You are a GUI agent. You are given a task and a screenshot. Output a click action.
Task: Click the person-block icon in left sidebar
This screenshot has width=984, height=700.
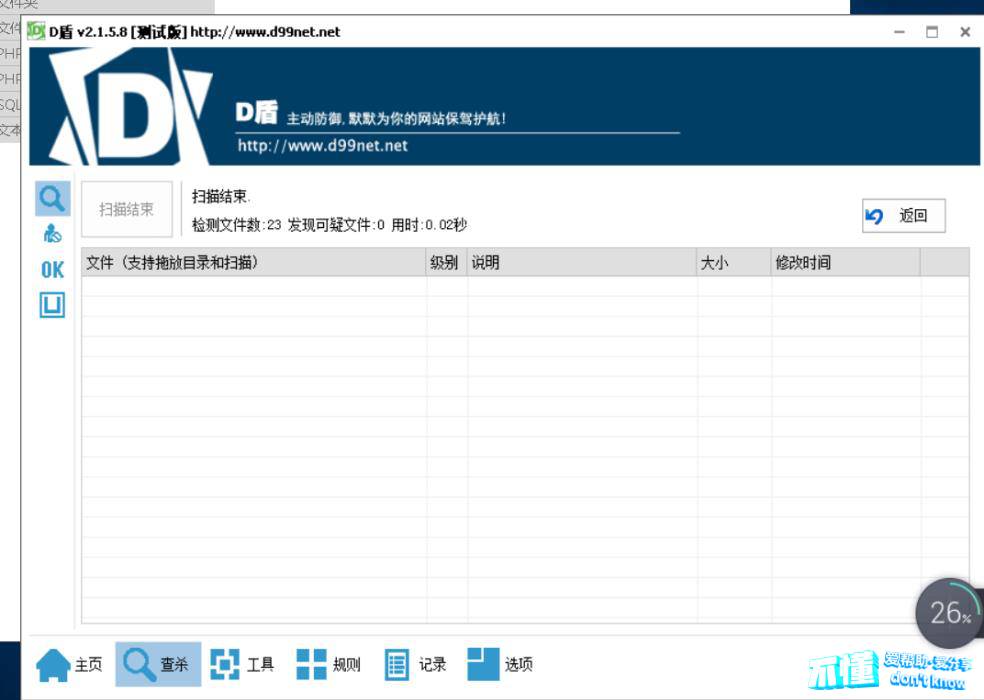[x=52, y=234]
